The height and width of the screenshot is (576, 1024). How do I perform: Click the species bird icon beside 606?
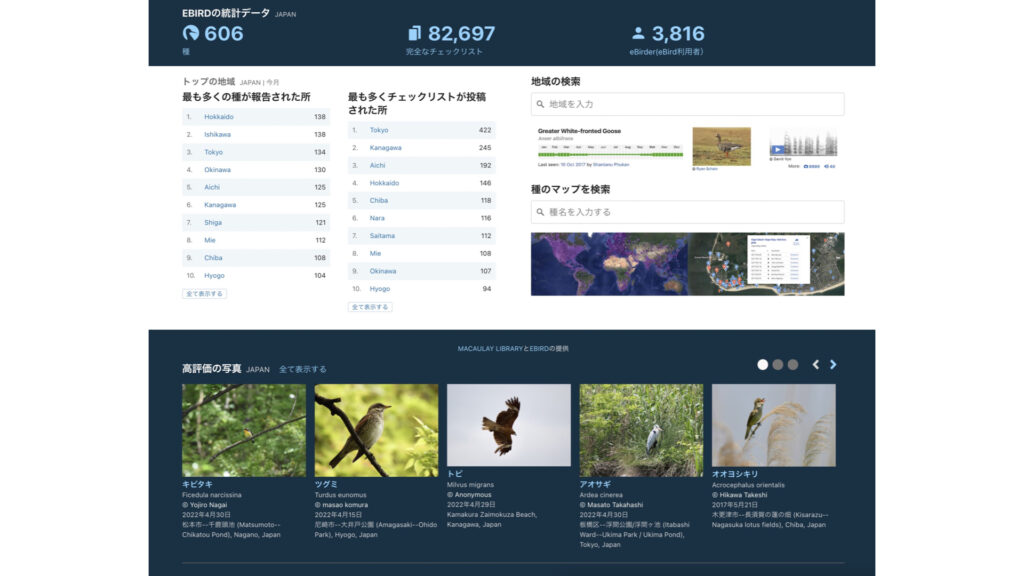point(191,33)
